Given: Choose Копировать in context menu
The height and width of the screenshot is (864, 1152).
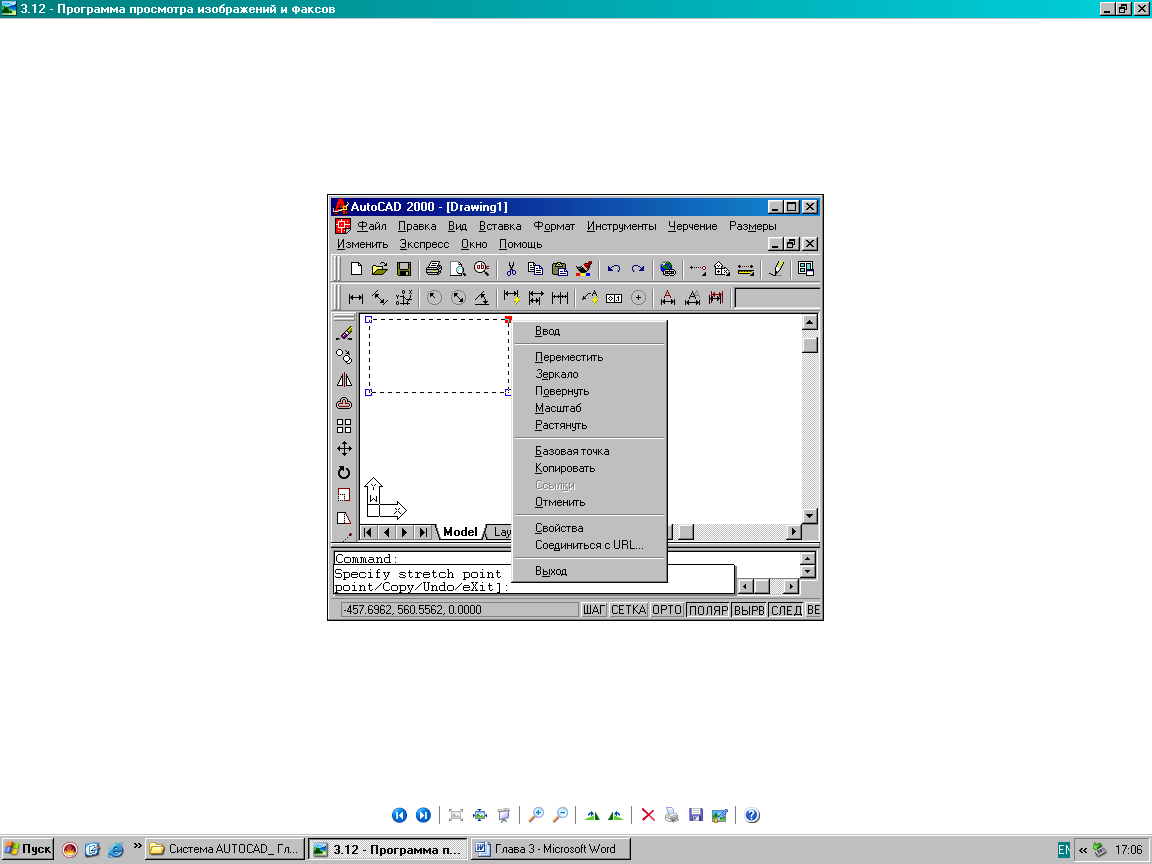Looking at the screenshot, I should [x=590, y=468].
